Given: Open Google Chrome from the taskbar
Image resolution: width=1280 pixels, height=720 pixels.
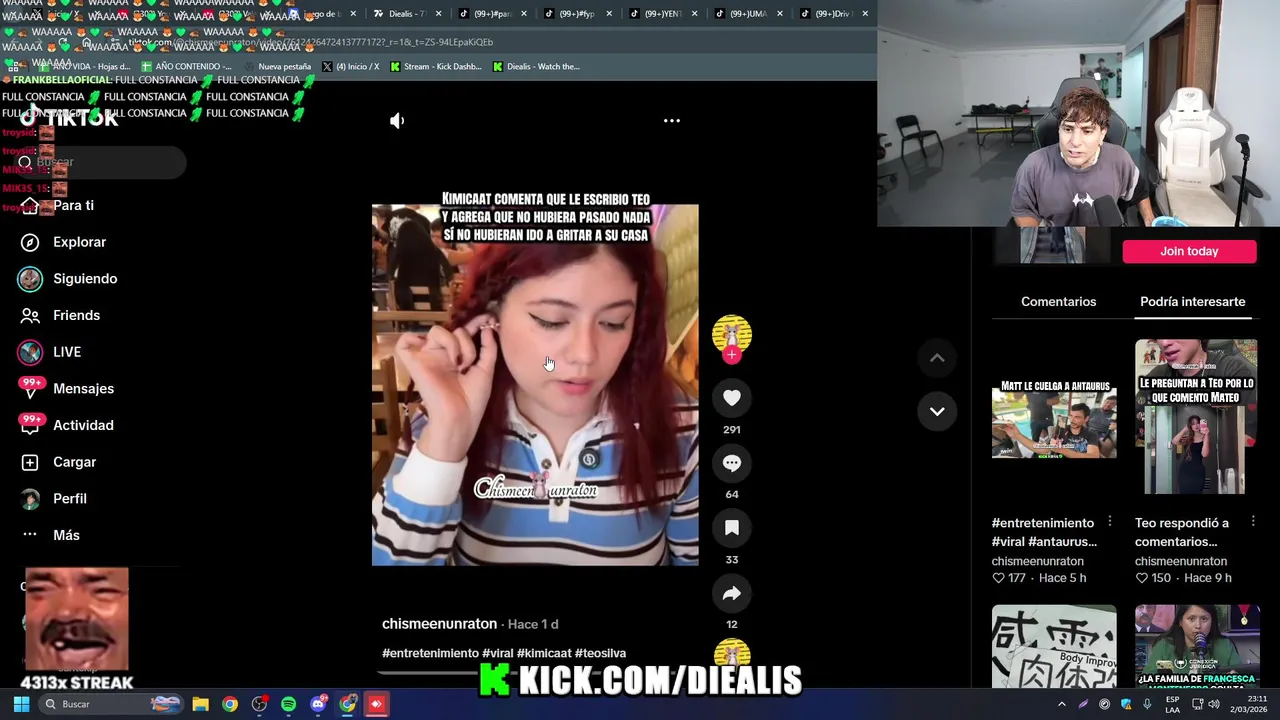Looking at the screenshot, I should pyautogui.click(x=230, y=704).
